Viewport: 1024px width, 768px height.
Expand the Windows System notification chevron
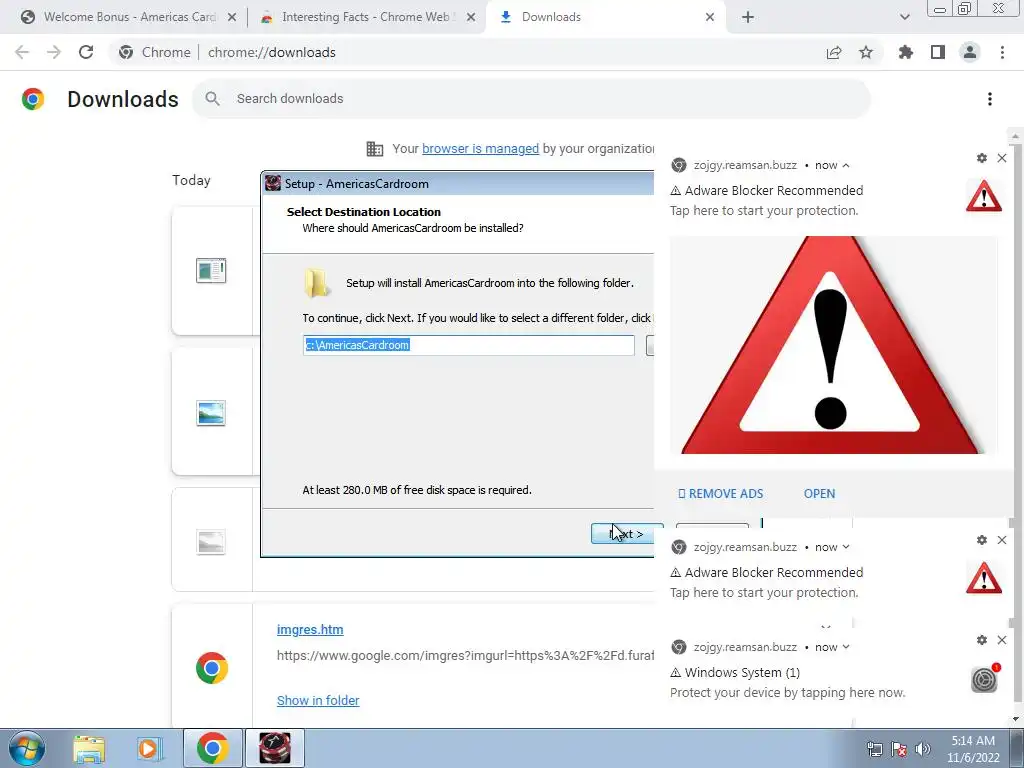tap(846, 647)
